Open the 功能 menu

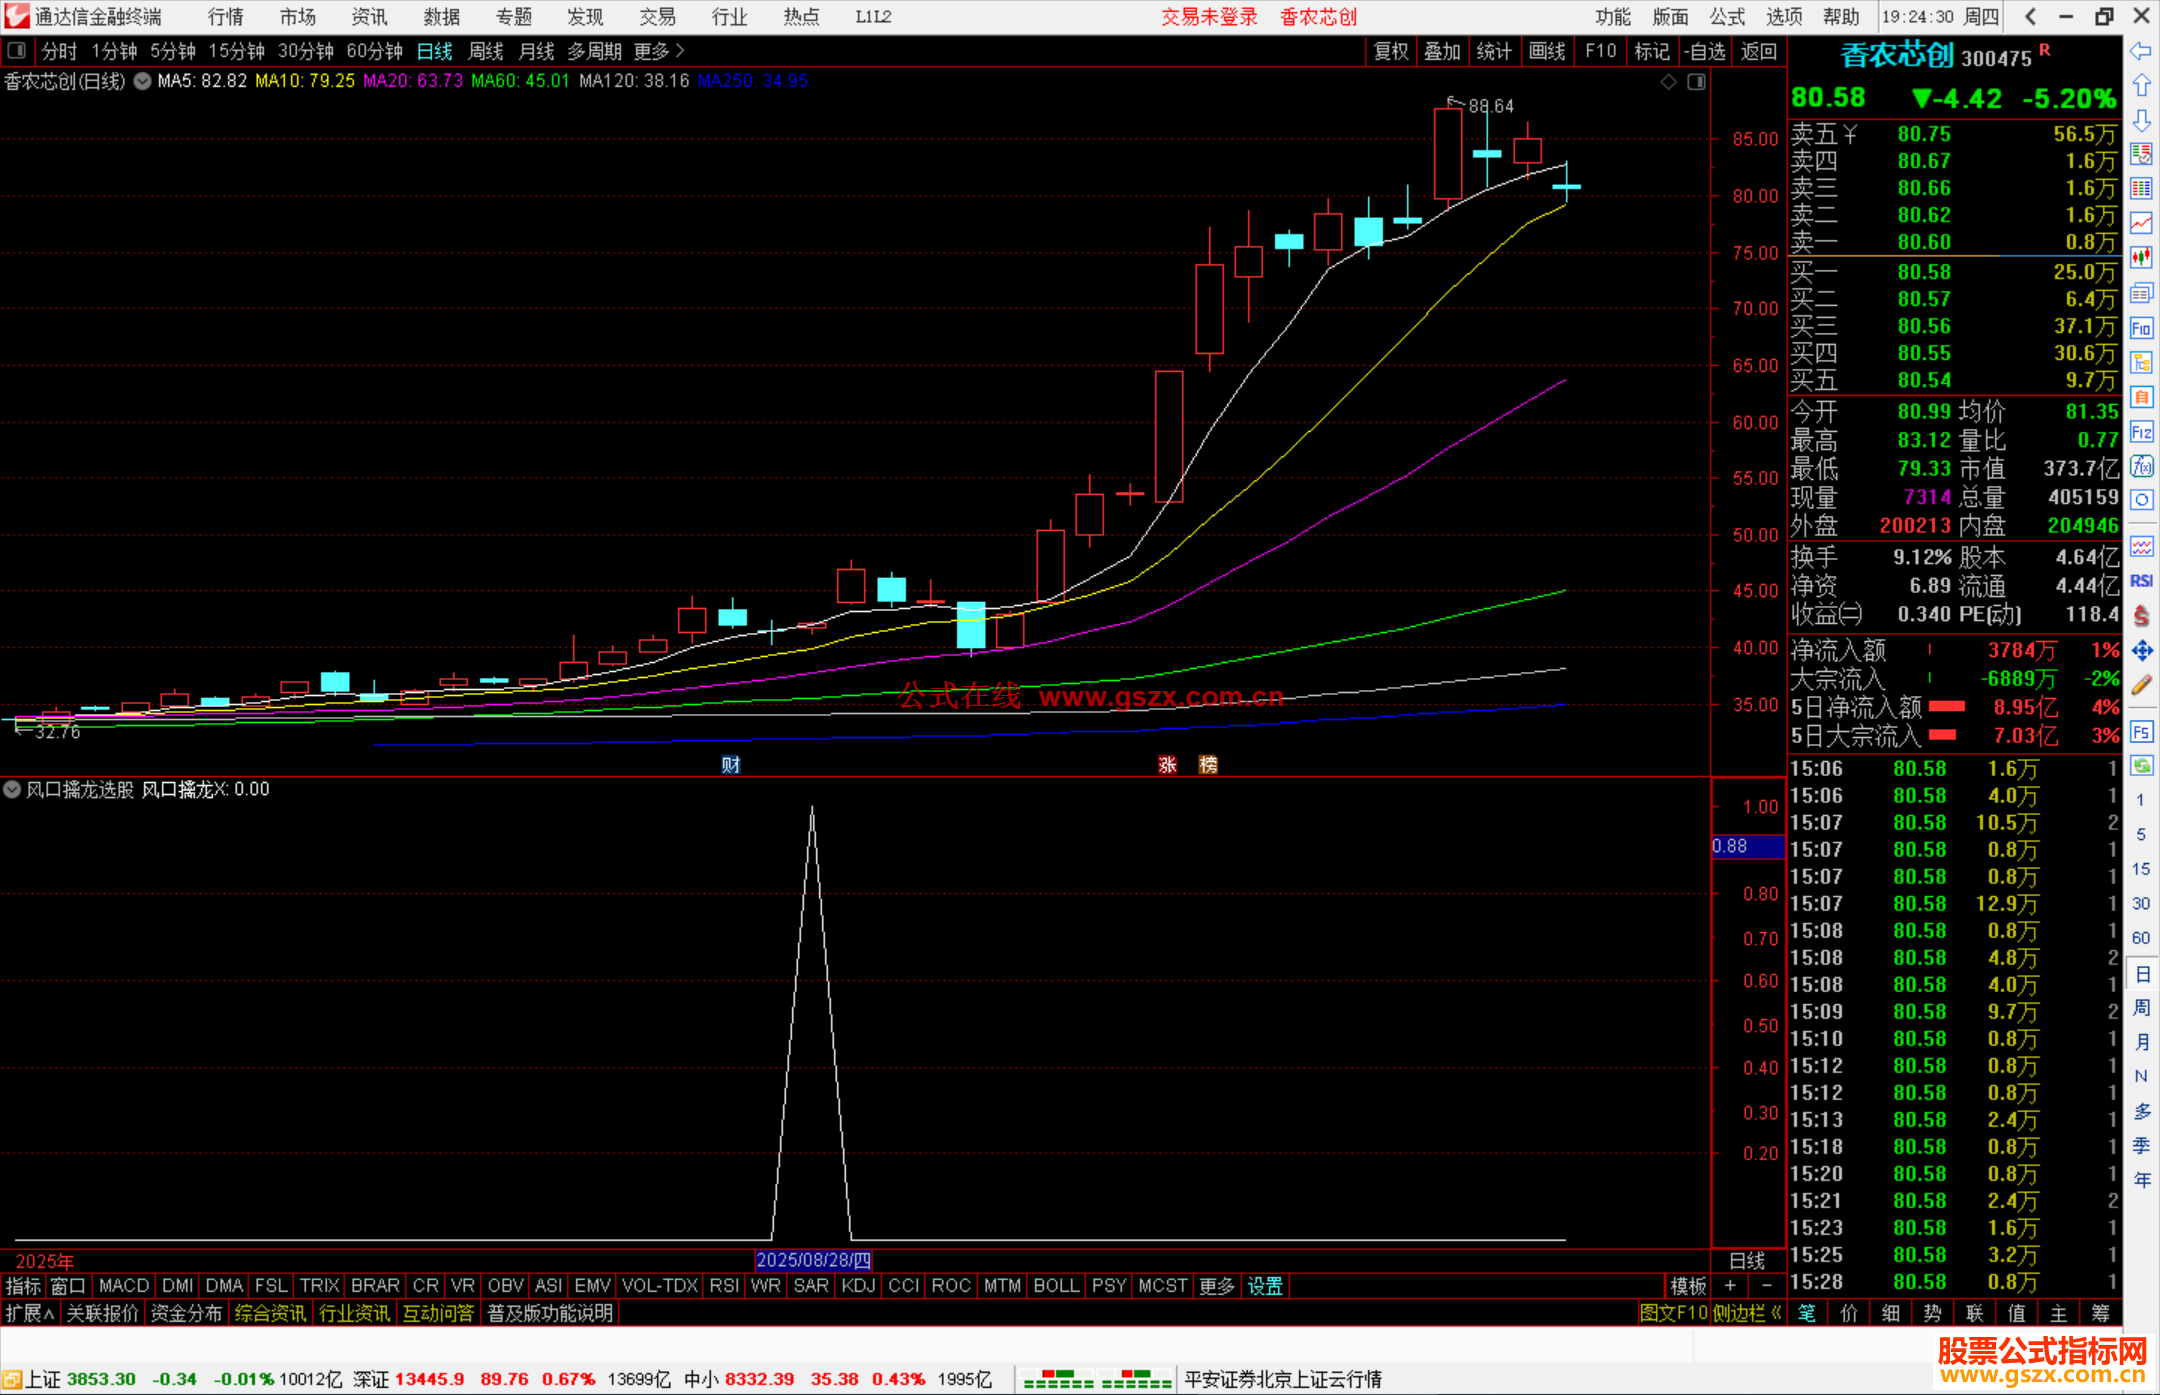click(x=1612, y=17)
